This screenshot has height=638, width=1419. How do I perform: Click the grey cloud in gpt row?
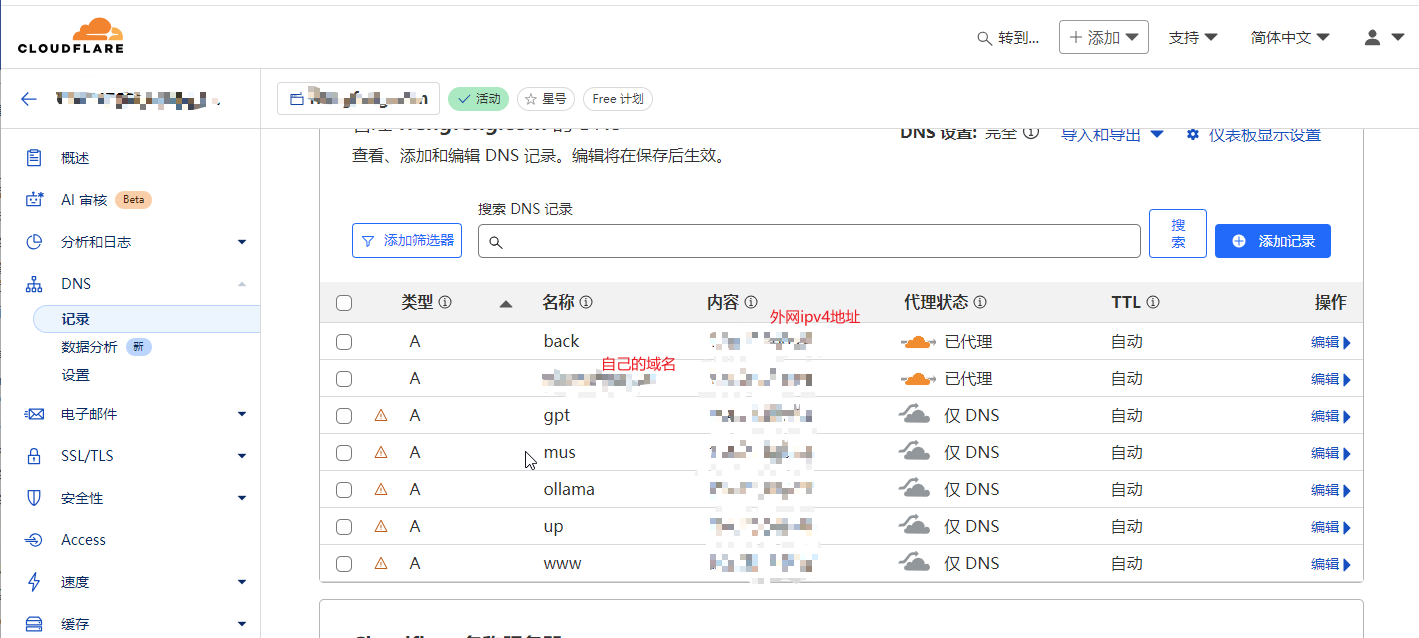click(x=914, y=413)
